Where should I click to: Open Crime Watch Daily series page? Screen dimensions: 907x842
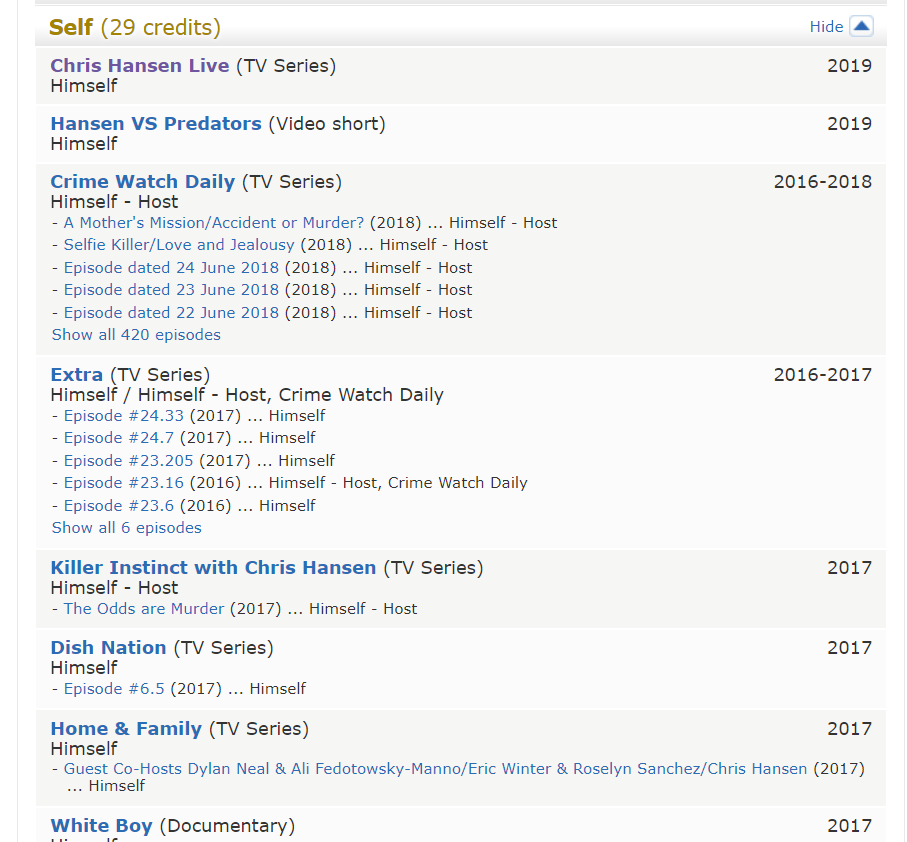[142, 181]
